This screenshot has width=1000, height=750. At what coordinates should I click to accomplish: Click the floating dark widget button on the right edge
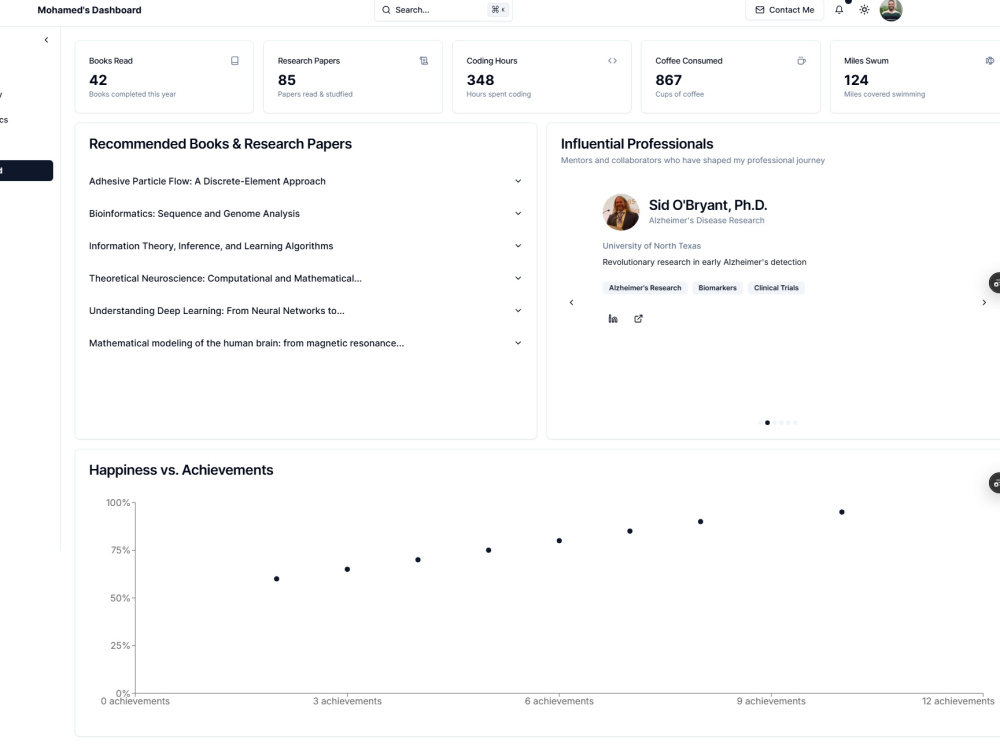tap(994, 283)
